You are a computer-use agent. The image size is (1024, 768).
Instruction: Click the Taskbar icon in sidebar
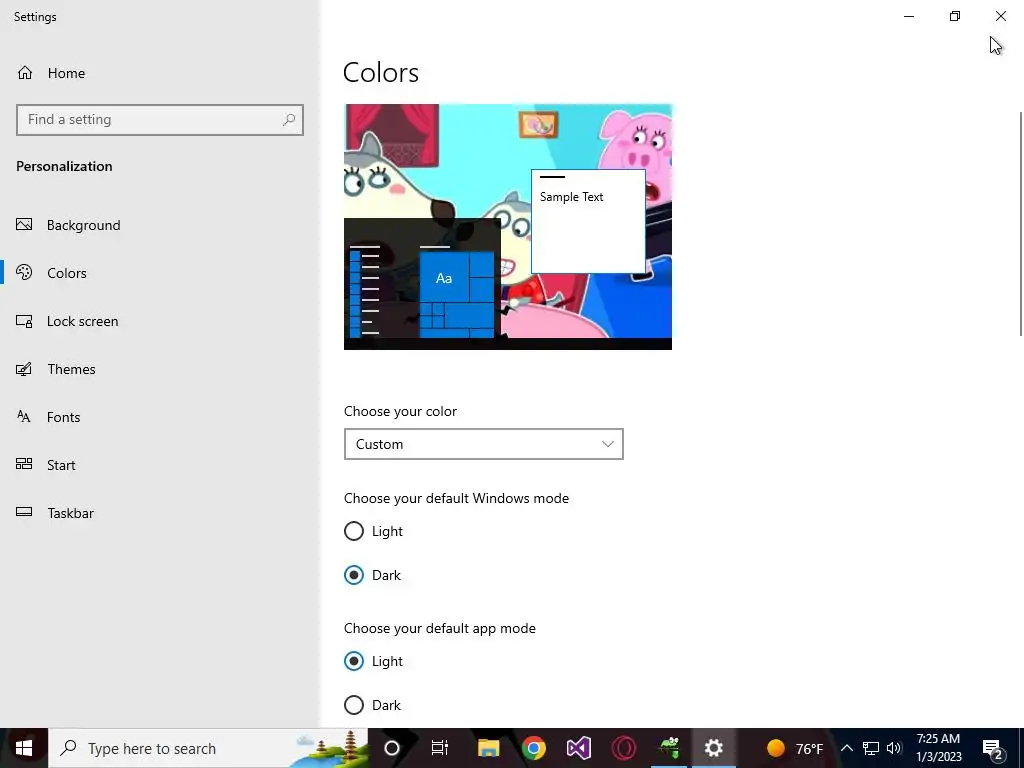[24, 512]
